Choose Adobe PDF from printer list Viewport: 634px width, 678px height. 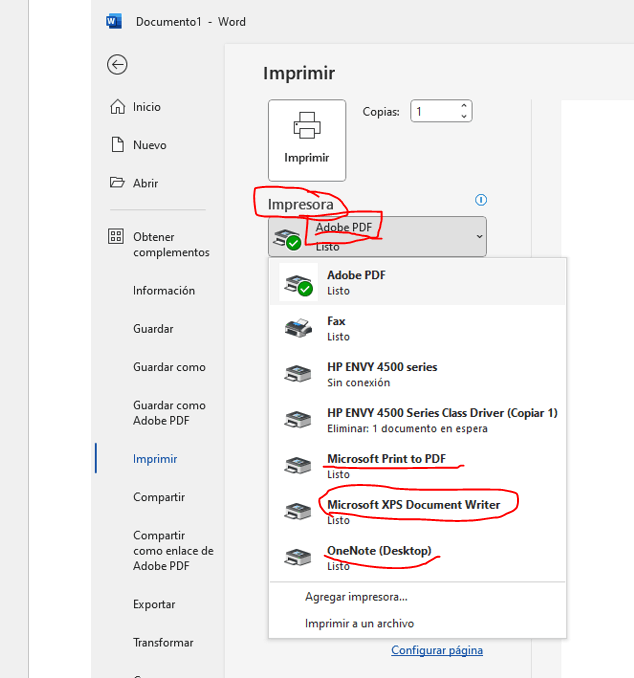pyautogui.click(x=417, y=282)
